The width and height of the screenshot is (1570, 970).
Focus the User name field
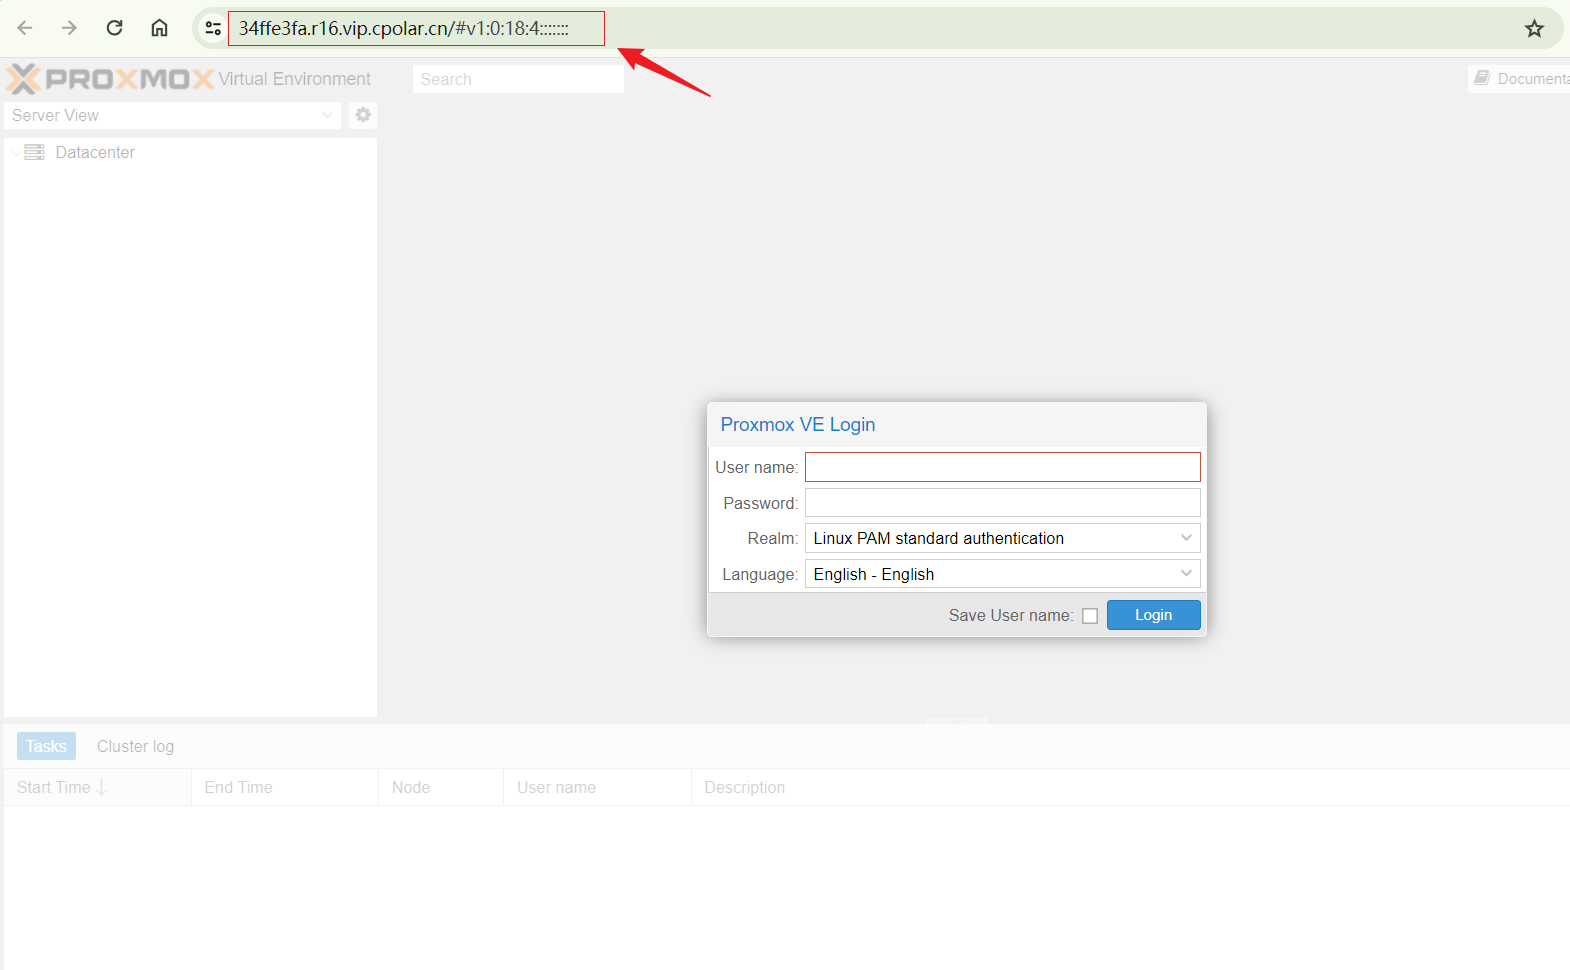click(x=1002, y=467)
